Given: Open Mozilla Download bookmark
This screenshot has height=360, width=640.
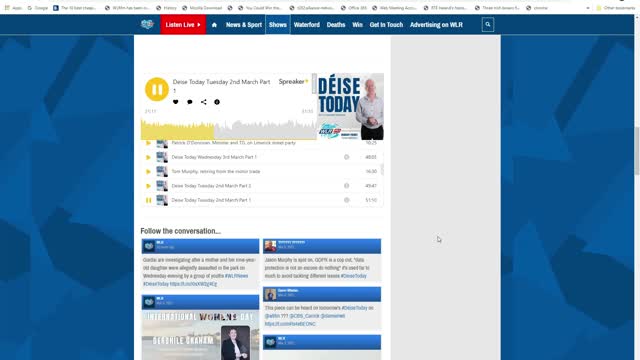Looking at the screenshot, I should tap(203, 8).
